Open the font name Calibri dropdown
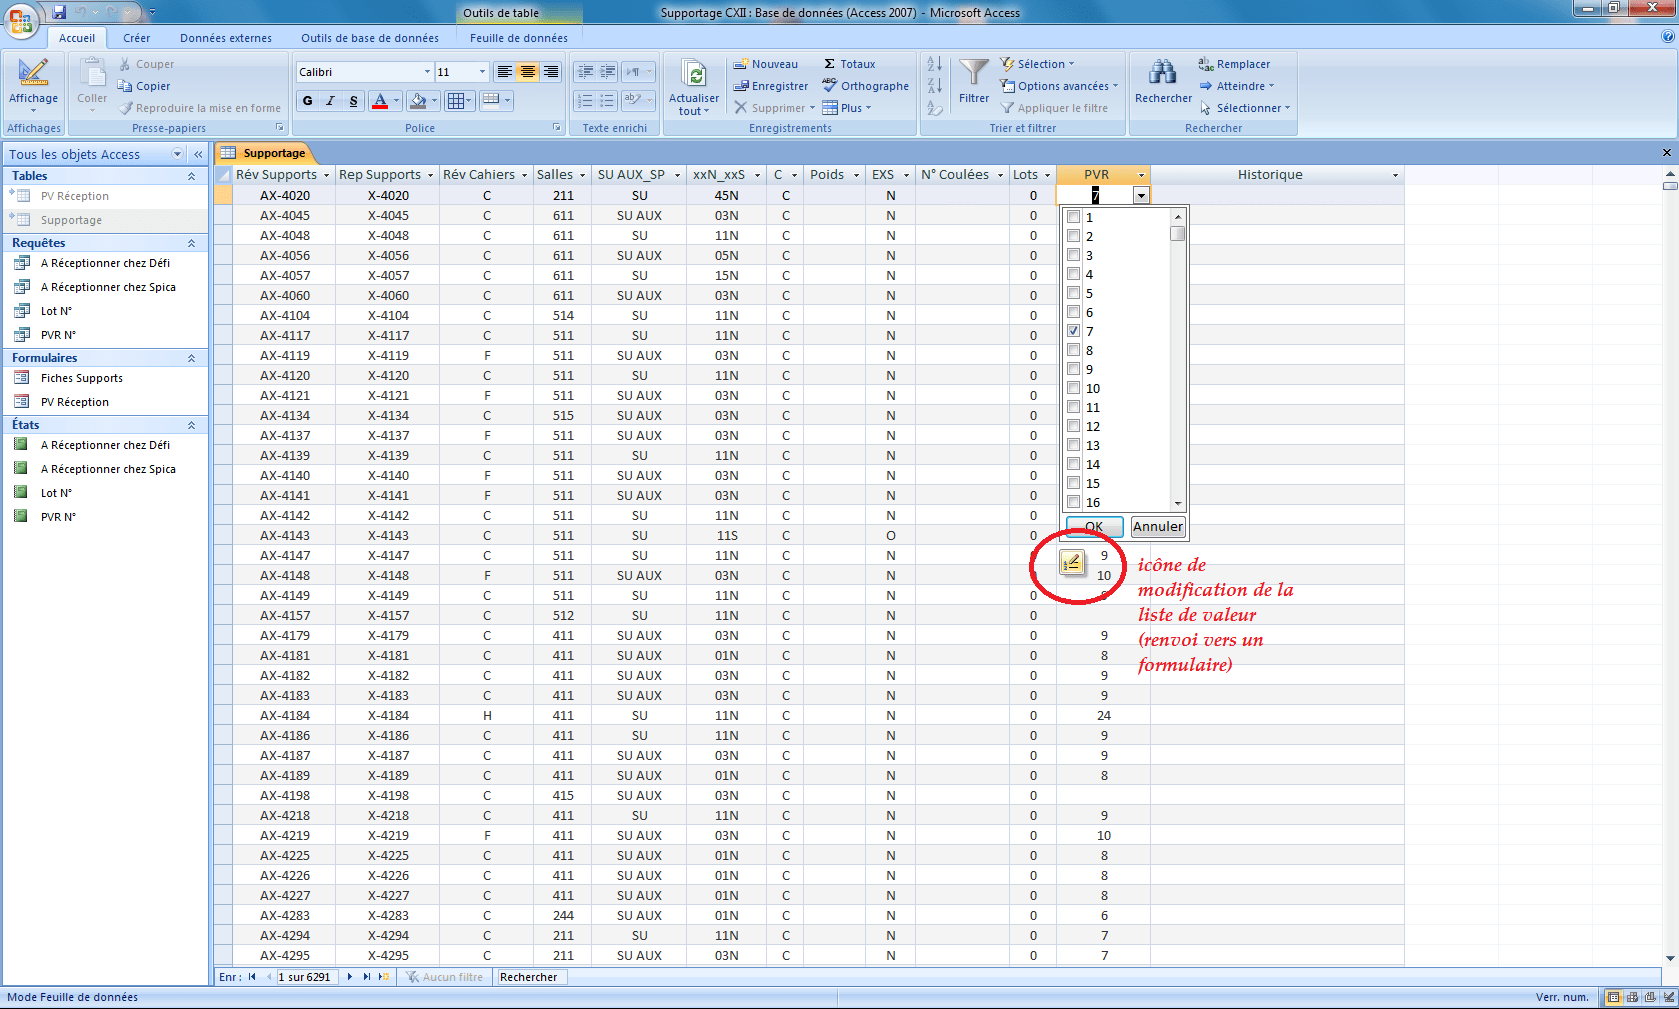Screen dimensions: 1679x1009 pyautogui.click(x=427, y=72)
